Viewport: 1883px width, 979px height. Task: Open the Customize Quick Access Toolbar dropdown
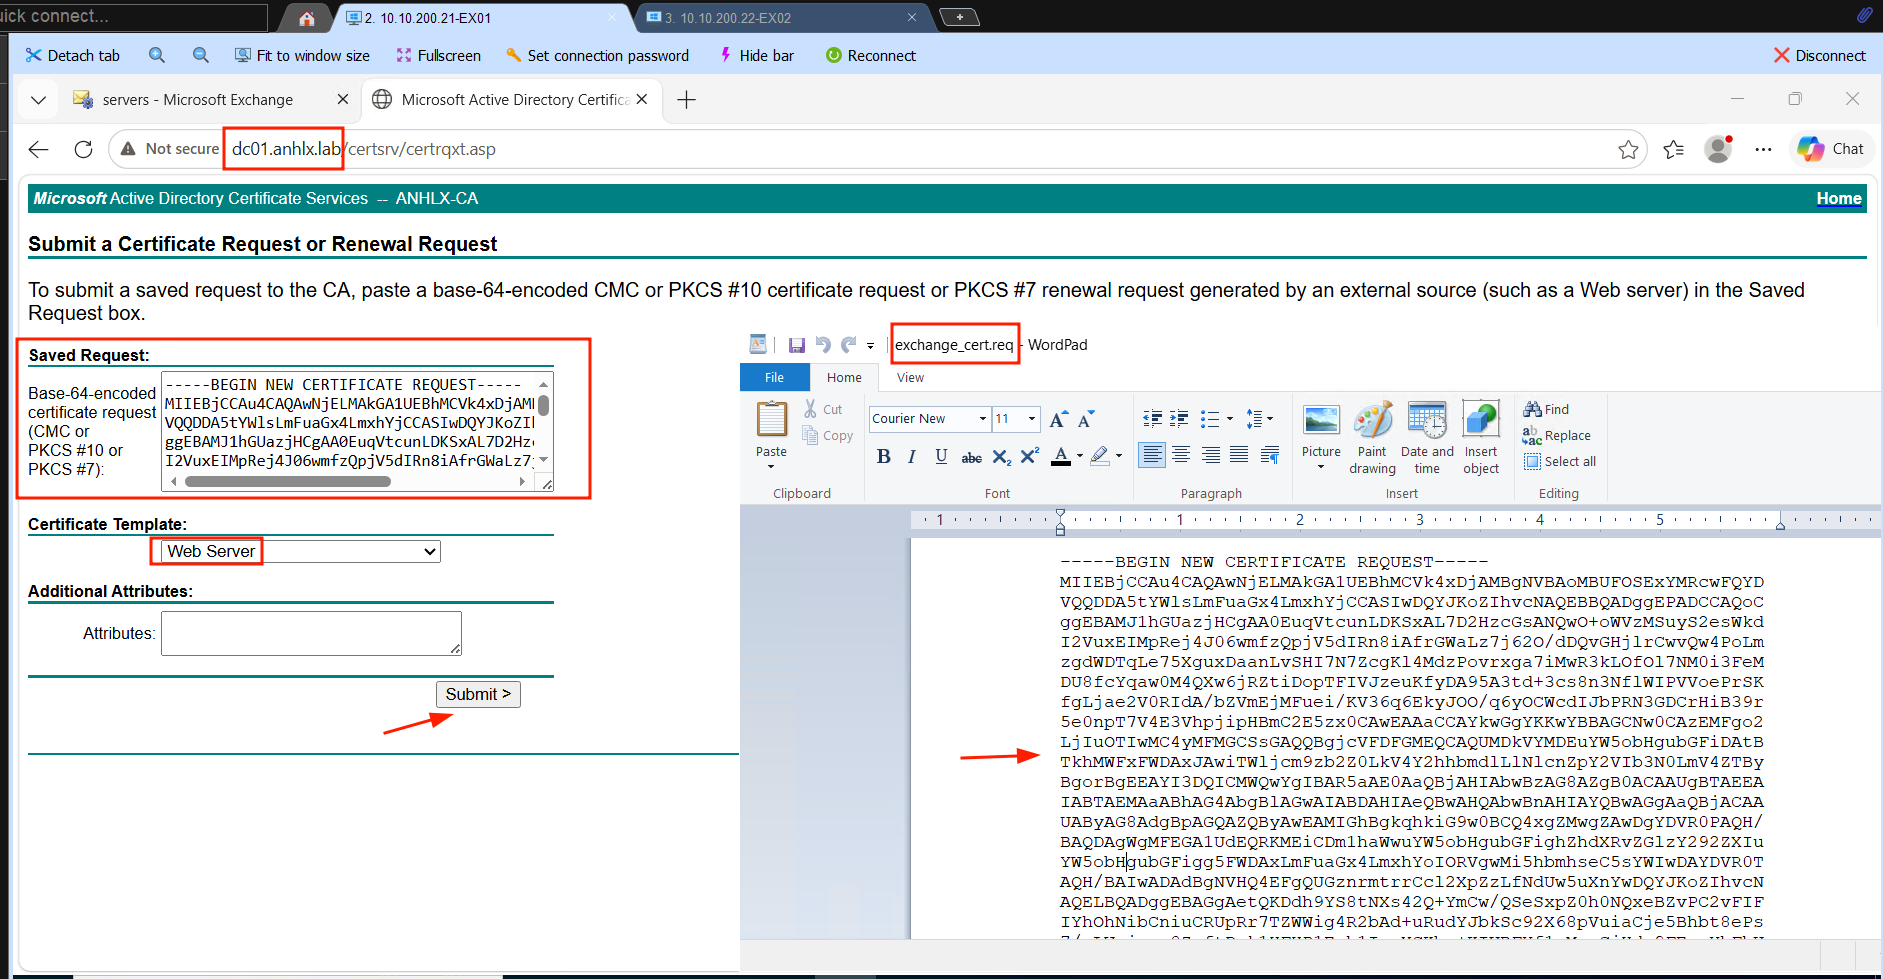(x=870, y=346)
